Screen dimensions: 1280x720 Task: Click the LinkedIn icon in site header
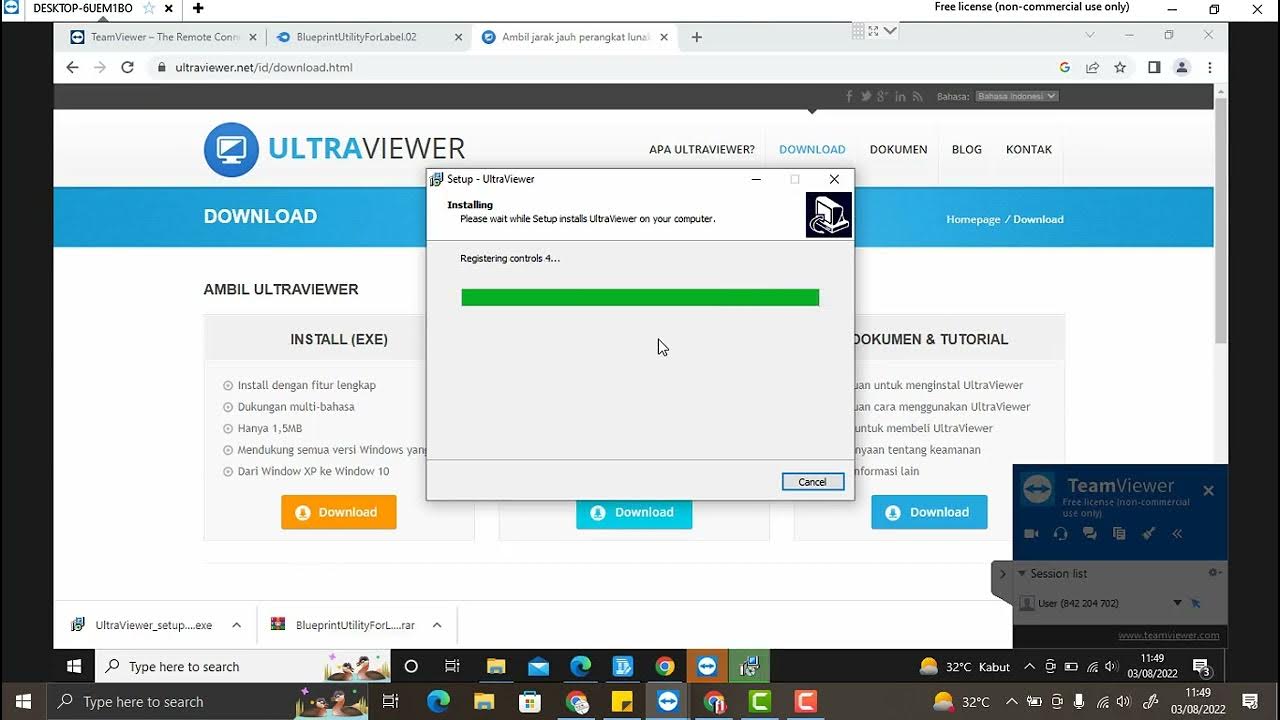click(x=900, y=96)
